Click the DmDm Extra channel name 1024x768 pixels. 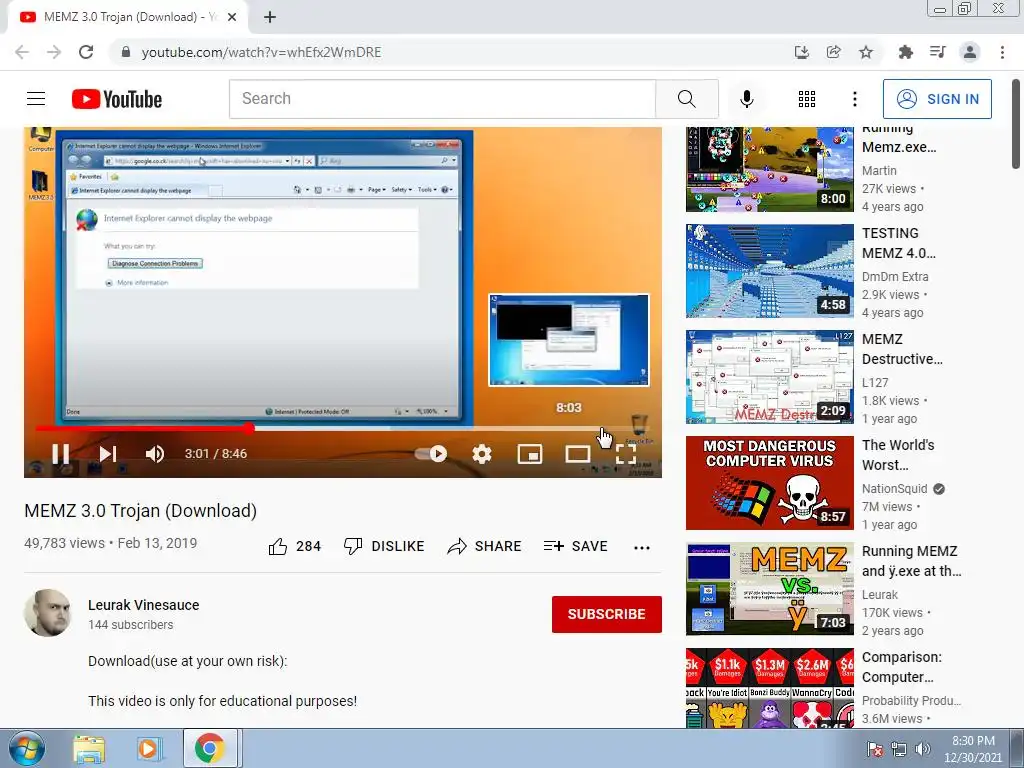pyautogui.click(x=895, y=276)
